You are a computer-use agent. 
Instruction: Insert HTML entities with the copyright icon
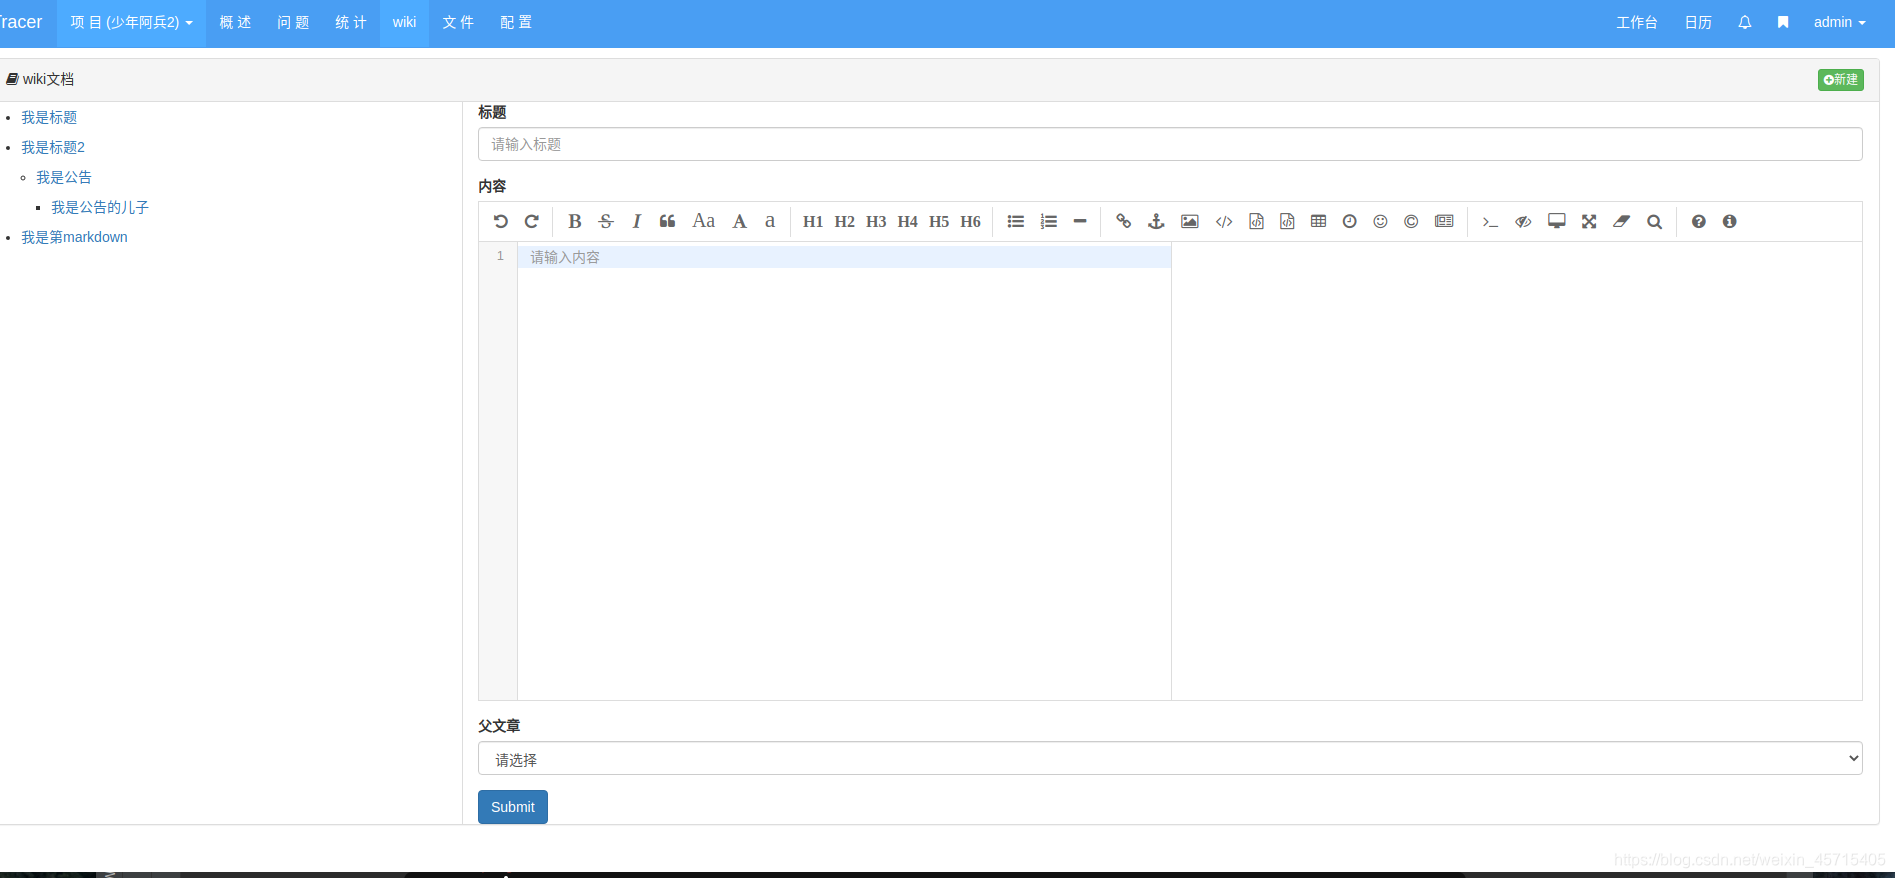[x=1412, y=222]
